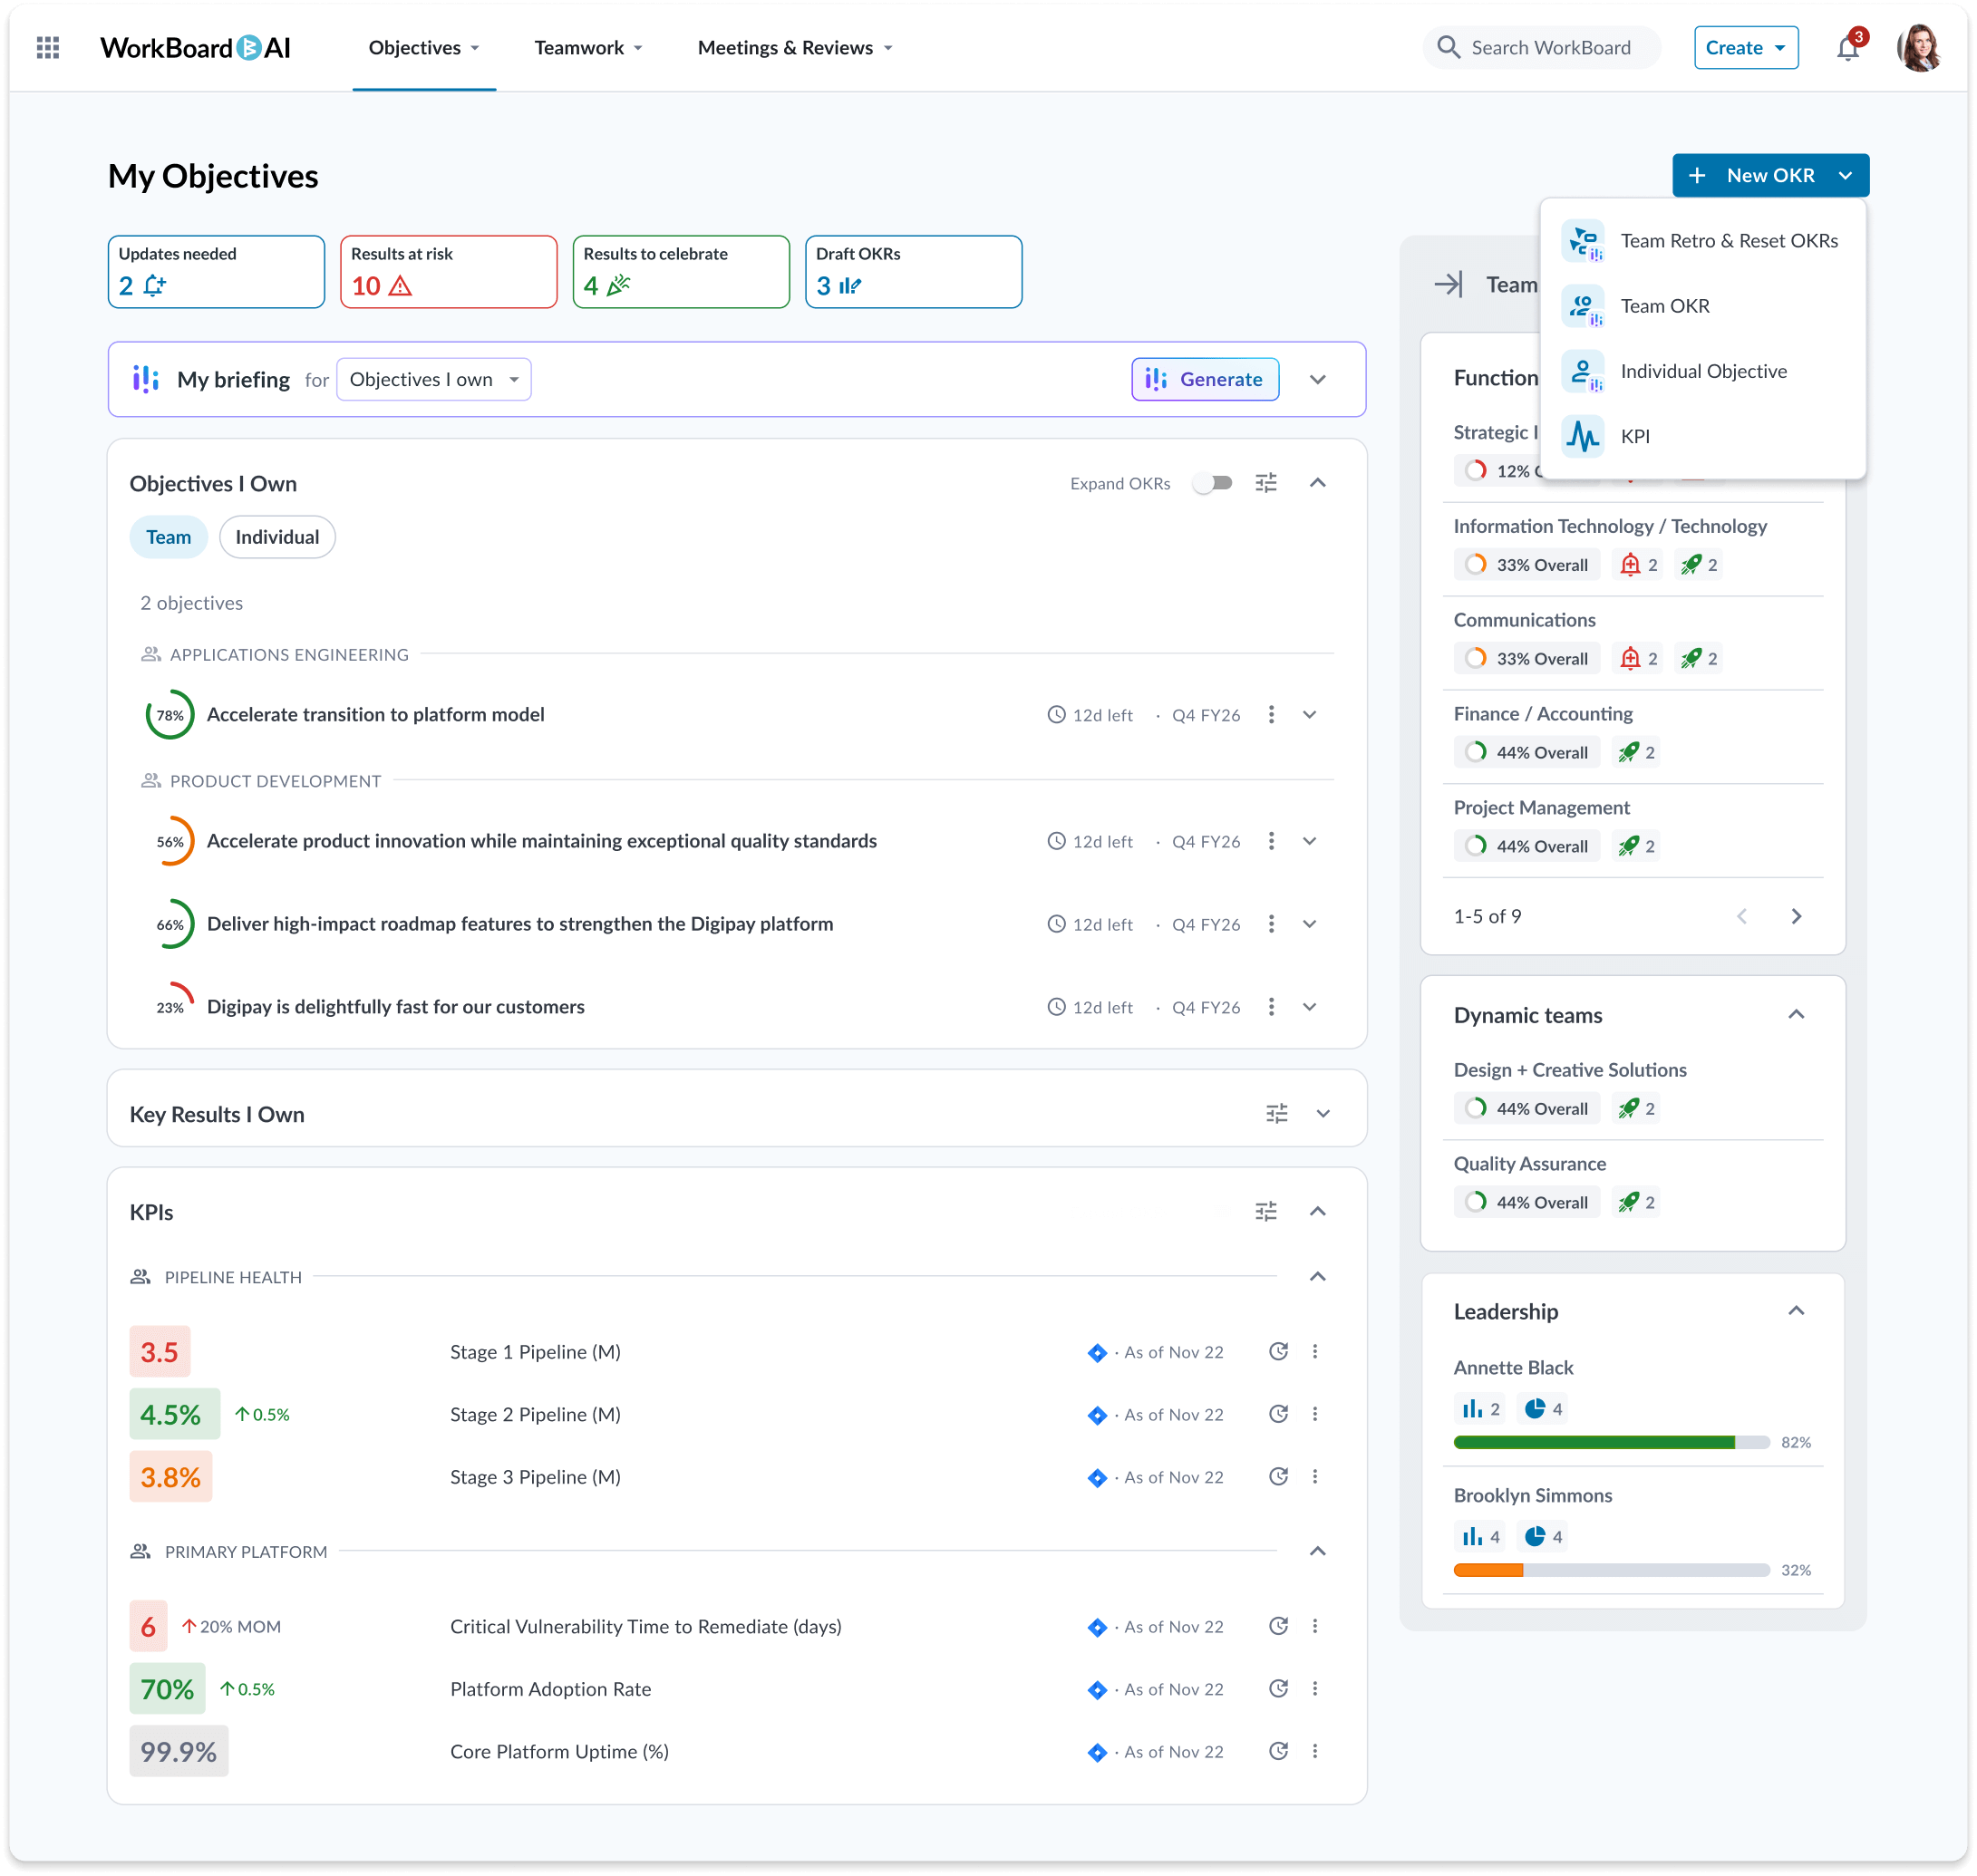
Task: Click next page arrow in the Functions panel
Action: (x=1797, y=915)
